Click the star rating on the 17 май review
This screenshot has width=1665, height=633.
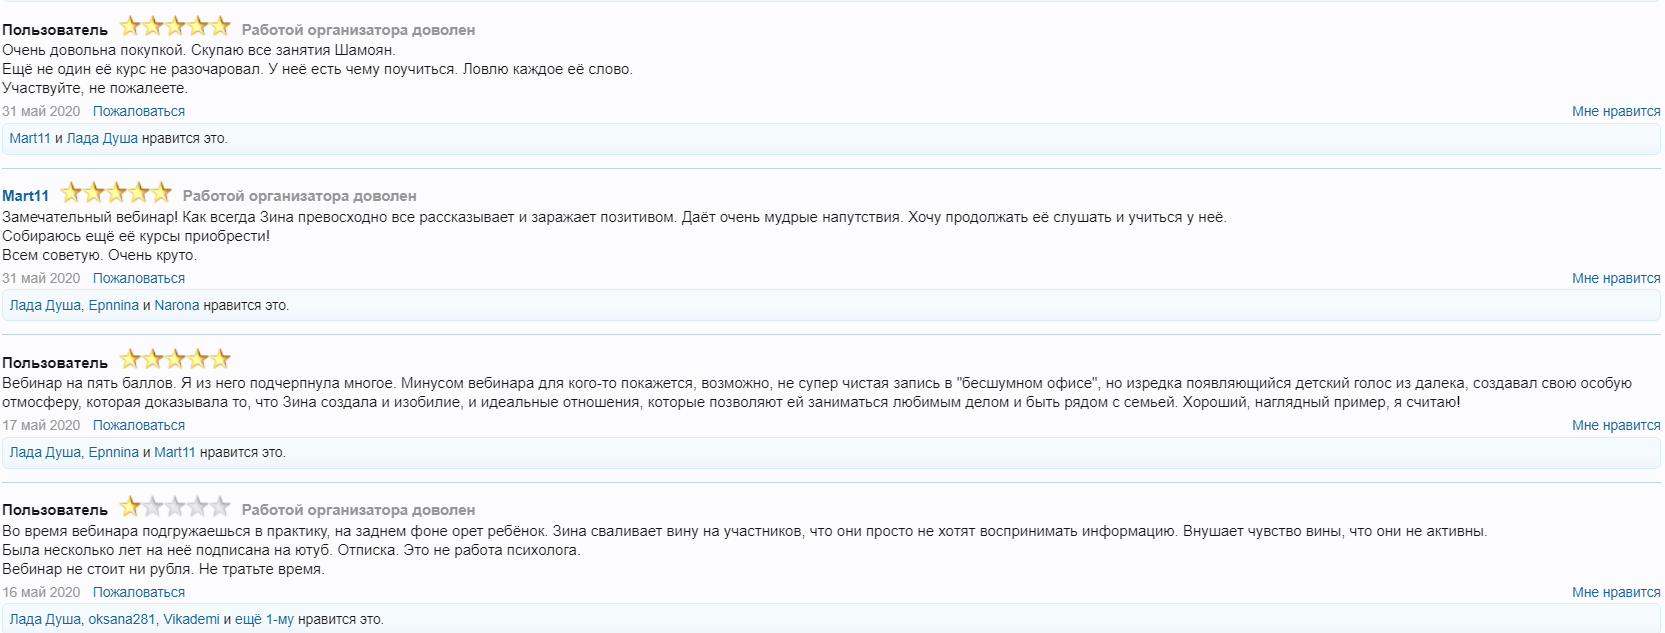175,360
